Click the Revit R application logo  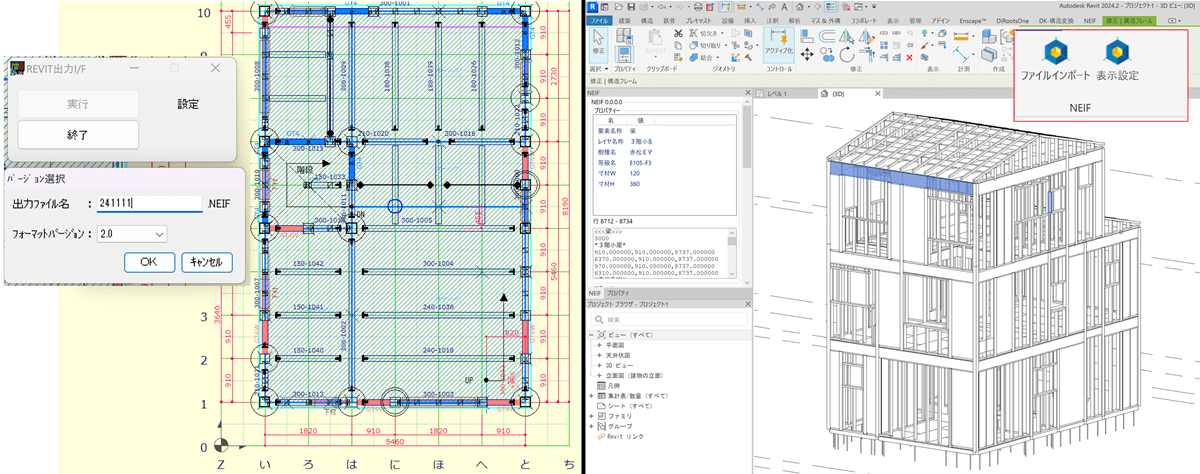point(593,6)
